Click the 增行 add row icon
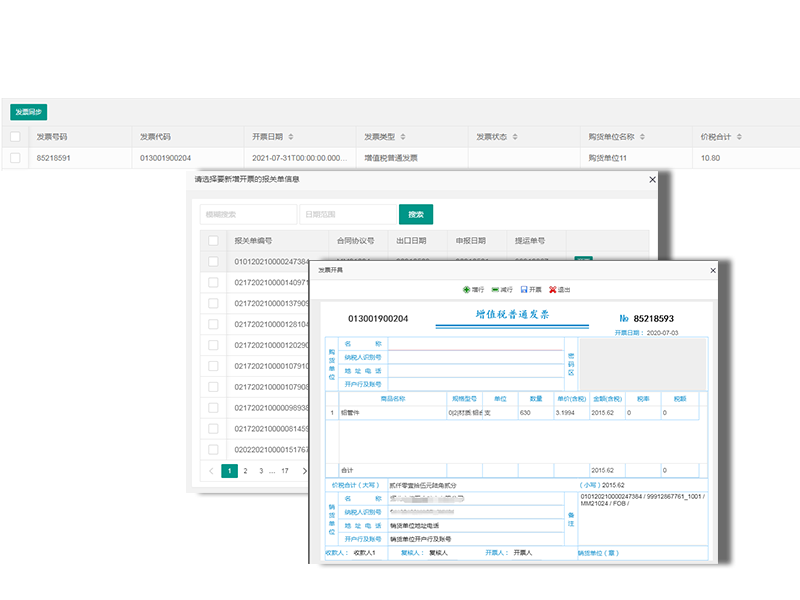800x600 pixels. point(466,290)
